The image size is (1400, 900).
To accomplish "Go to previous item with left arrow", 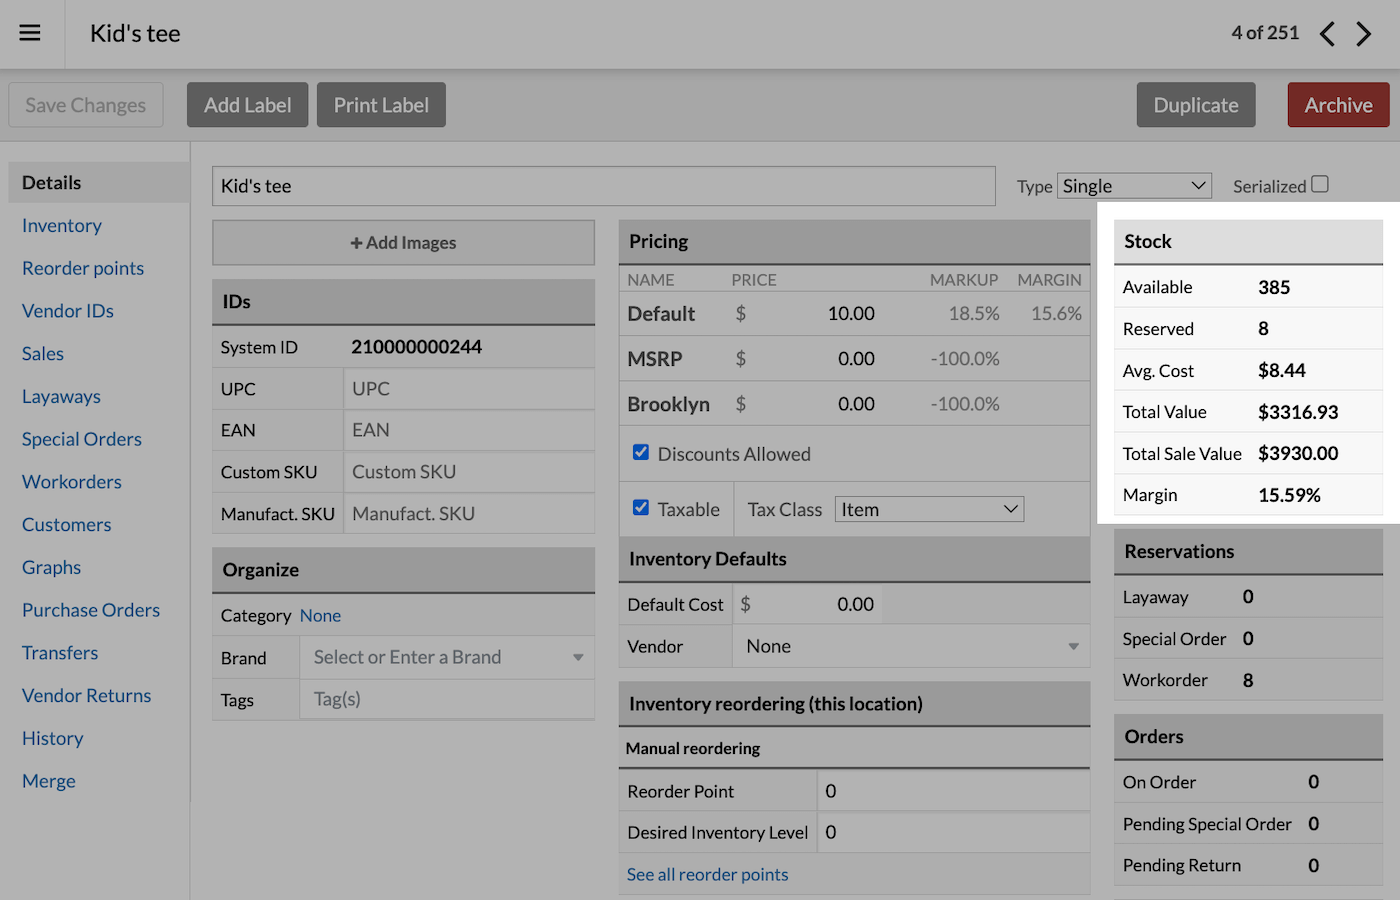I will pyautogui.click(x=1327, y=34).
